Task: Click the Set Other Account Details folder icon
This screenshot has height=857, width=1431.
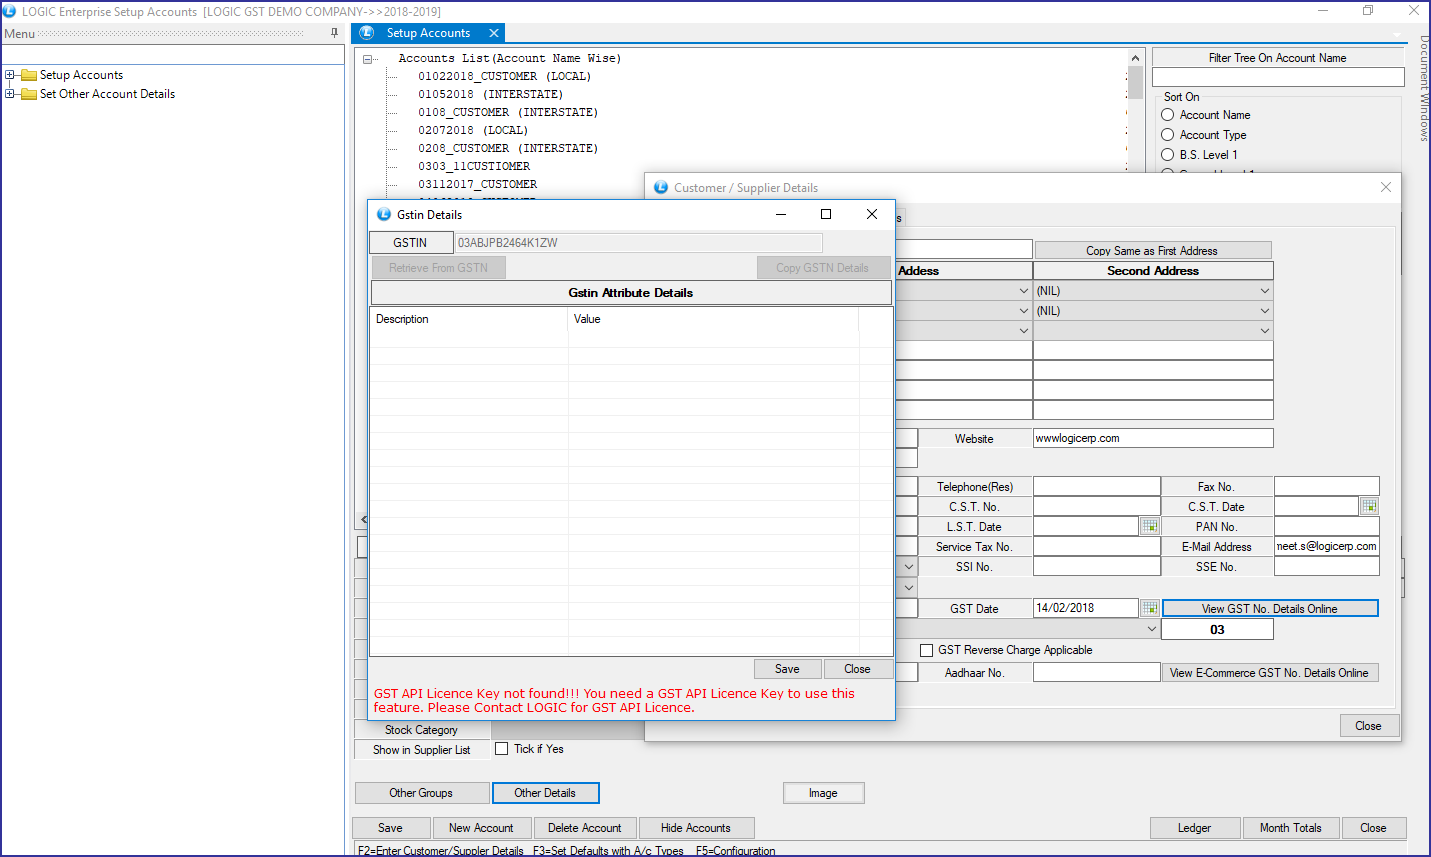Action: pyautogui.click(x=29, y=94)
